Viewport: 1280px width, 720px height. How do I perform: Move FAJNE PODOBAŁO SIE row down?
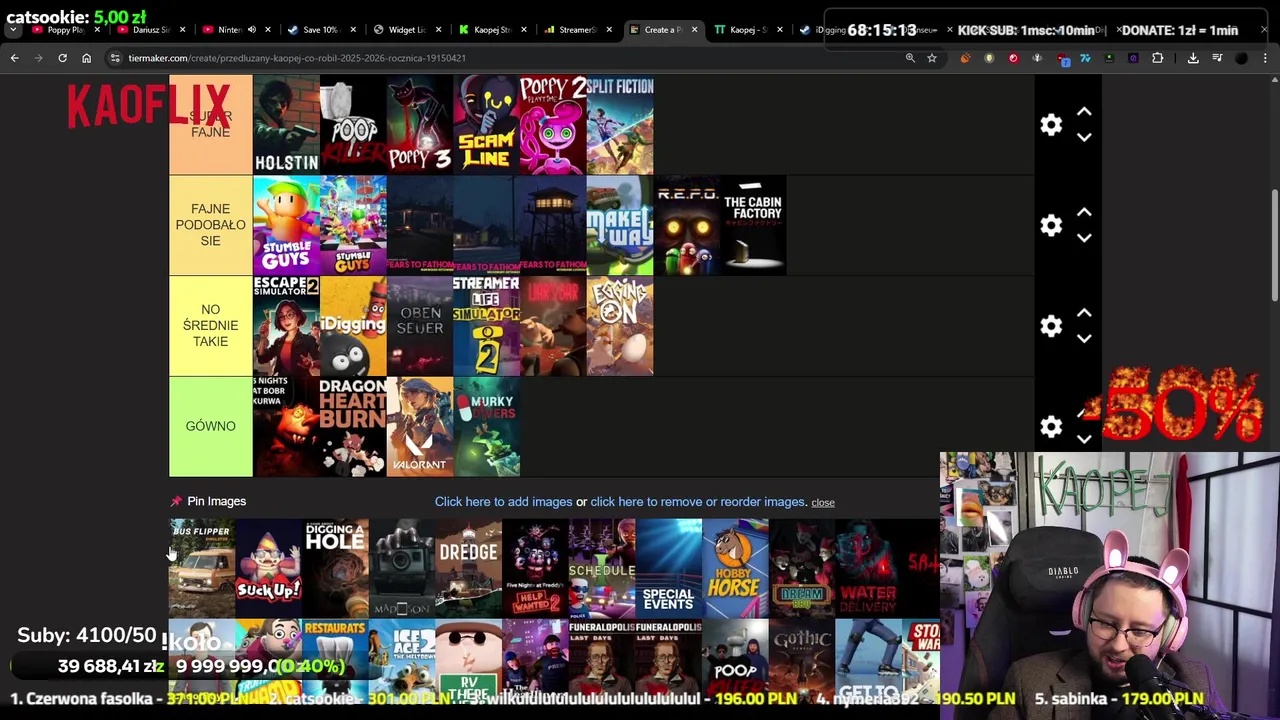click(1084, 238)
